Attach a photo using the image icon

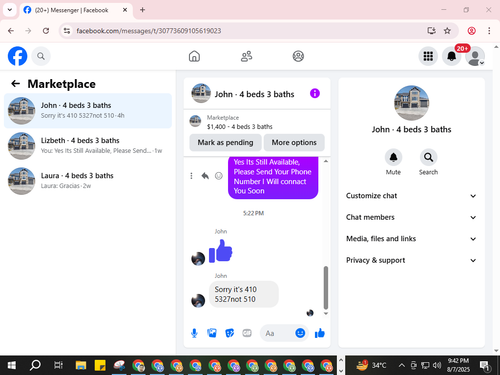[x=212, y=333]
